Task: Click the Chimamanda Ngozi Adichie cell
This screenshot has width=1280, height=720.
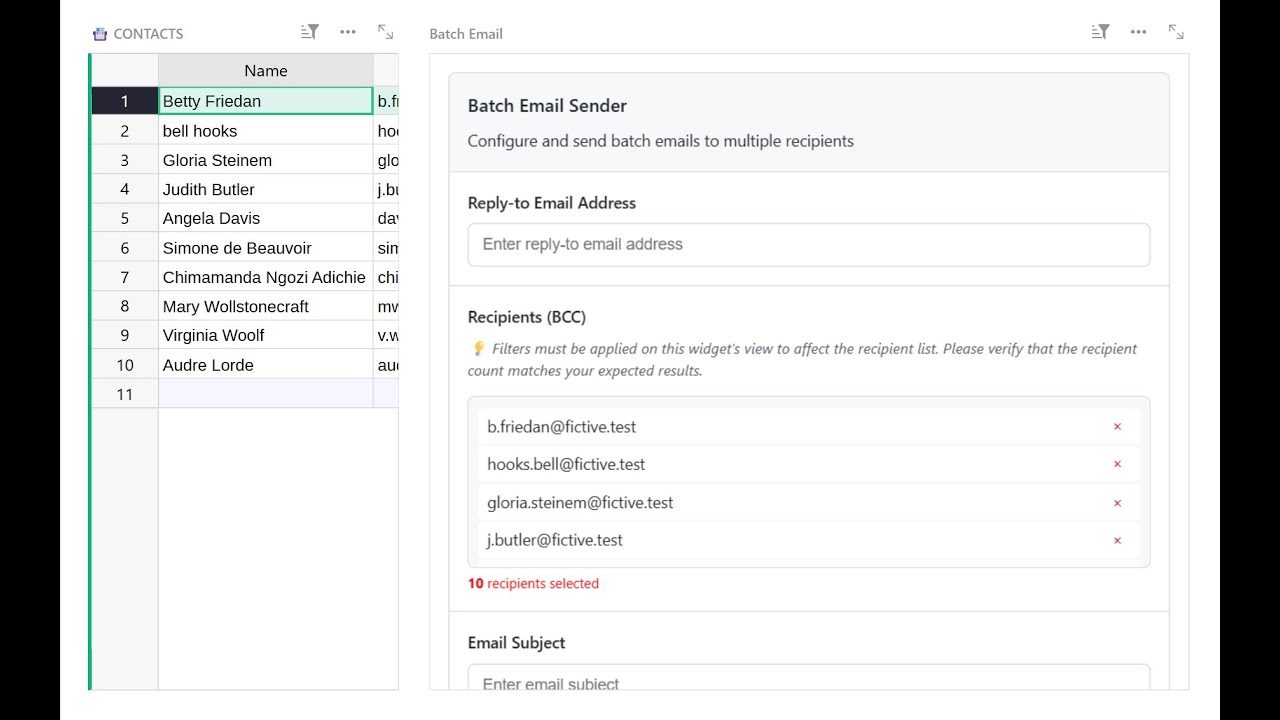Action: point(265,277)
